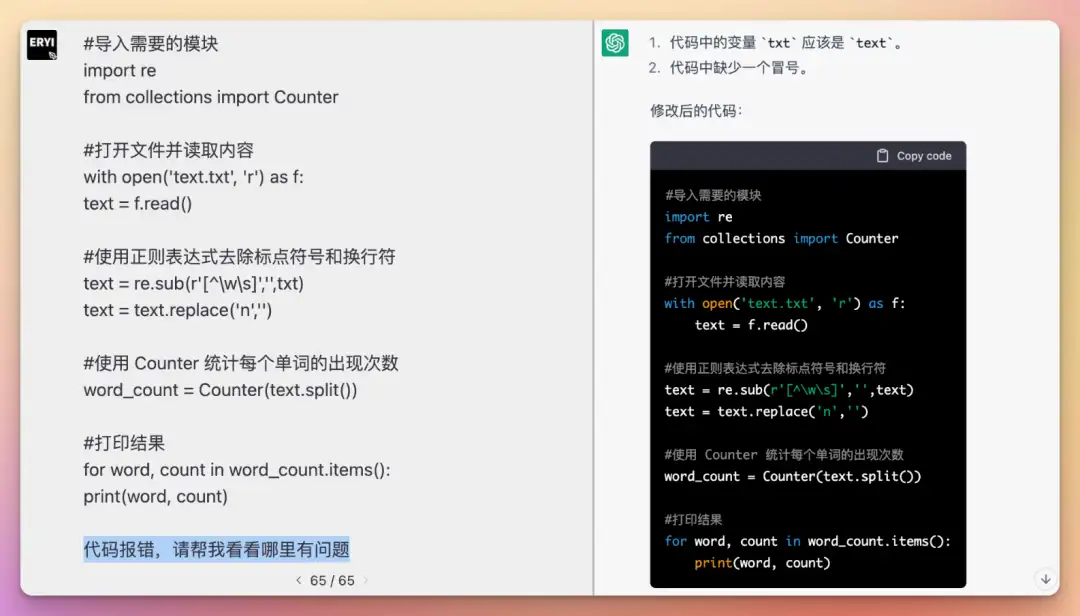The height and width of the screenshot is (616, 1080).
Task: Click the print(word, count) line in the code block
Action: 762,563
